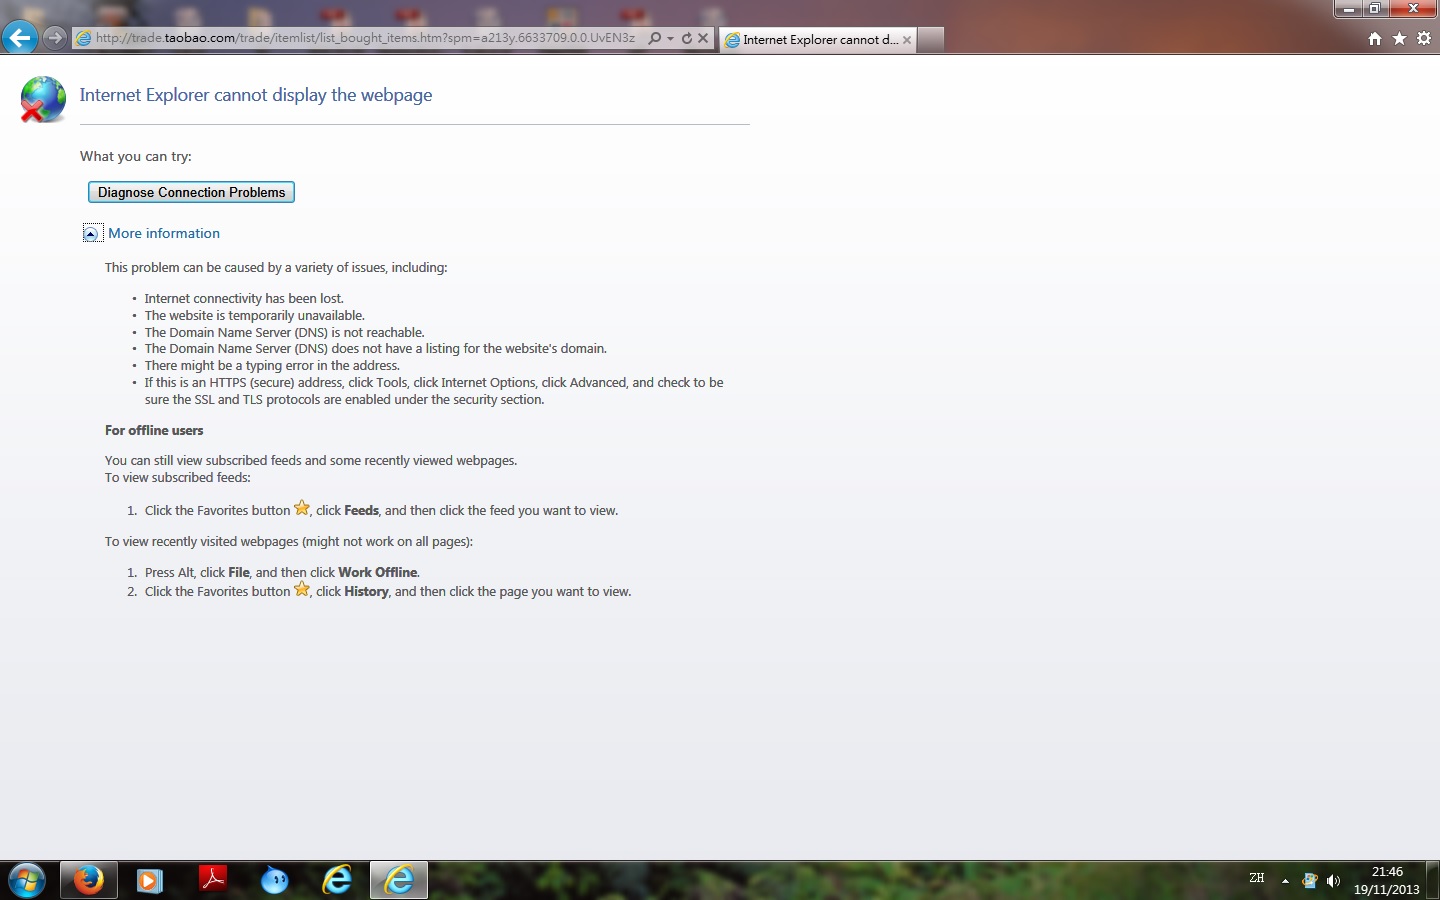Screen dimensions: 1440x900
Task: Click the Stop (X) icon in the address bar
Action: coord(703,38)
